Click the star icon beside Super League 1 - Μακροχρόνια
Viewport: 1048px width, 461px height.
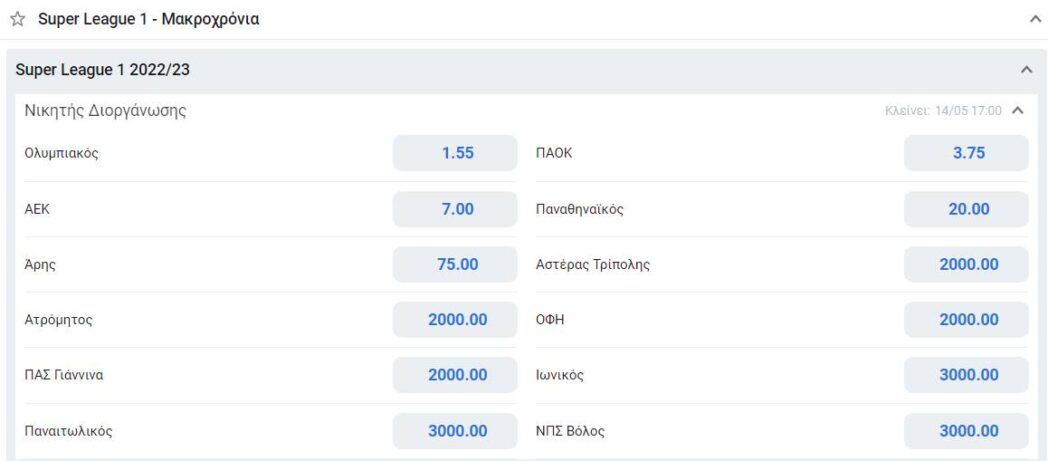click(x=17, y=20)
